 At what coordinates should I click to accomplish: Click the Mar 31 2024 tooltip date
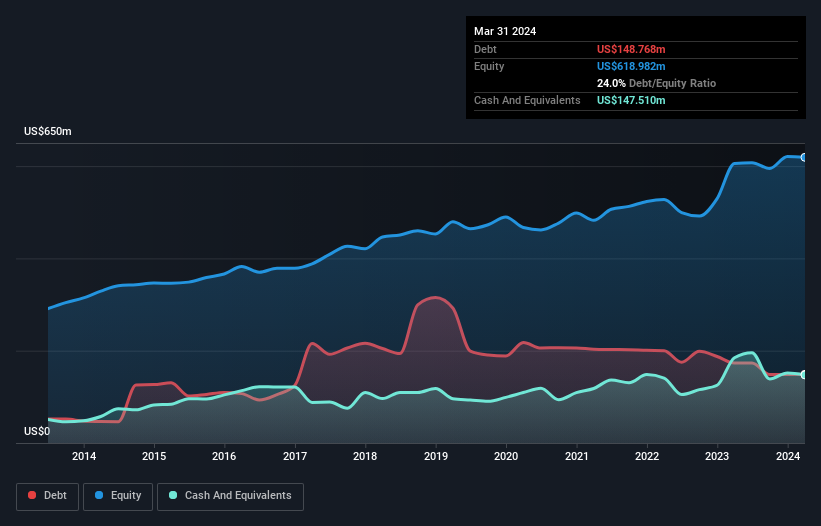click(x=505, y=31)
